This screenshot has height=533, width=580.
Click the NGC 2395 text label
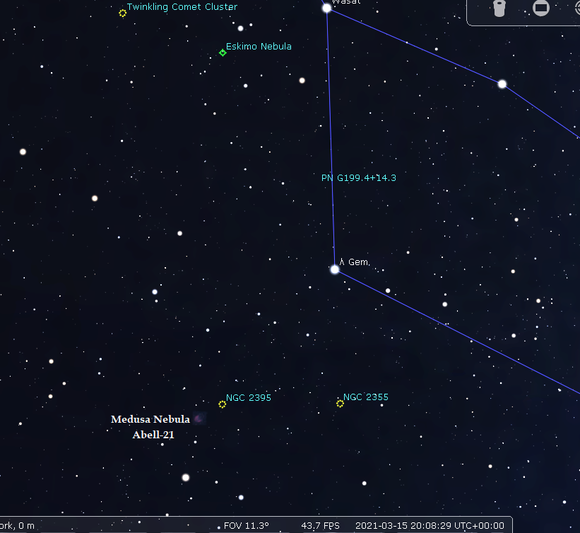coord(249,398)
